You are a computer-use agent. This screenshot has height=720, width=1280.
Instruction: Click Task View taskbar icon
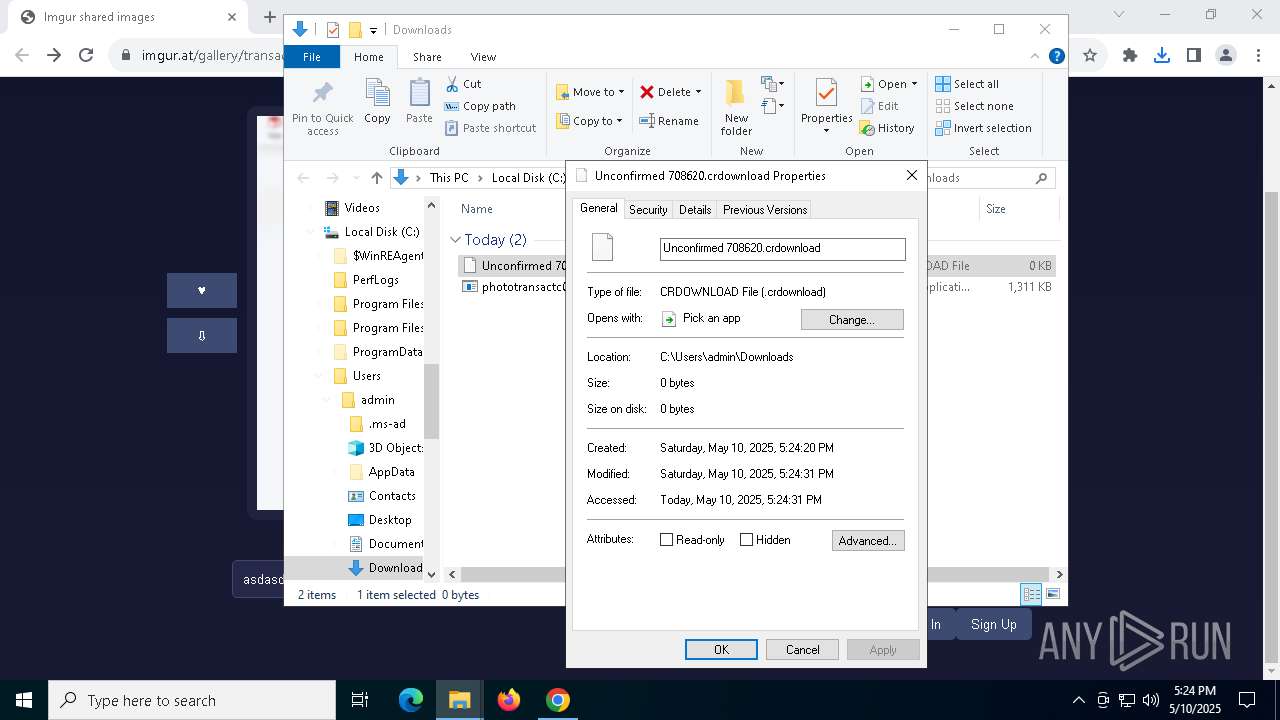coord(360,700)
